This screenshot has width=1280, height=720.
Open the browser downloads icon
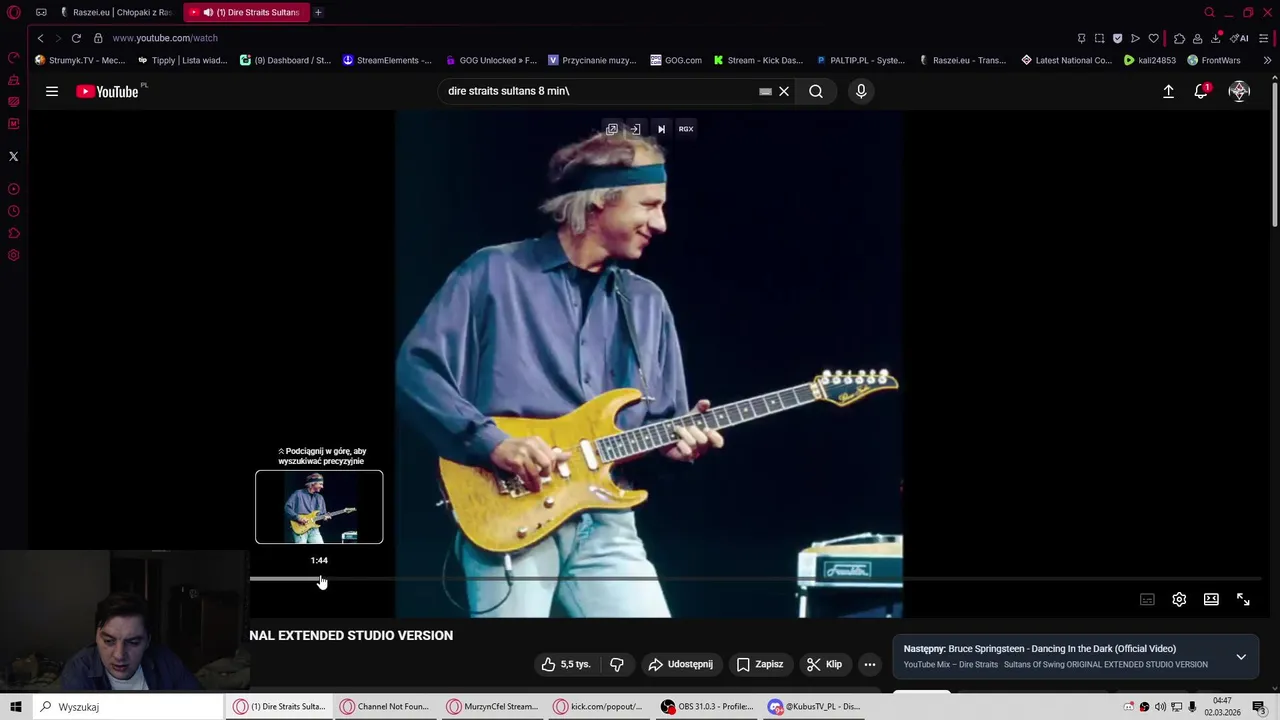(1215, 38)
